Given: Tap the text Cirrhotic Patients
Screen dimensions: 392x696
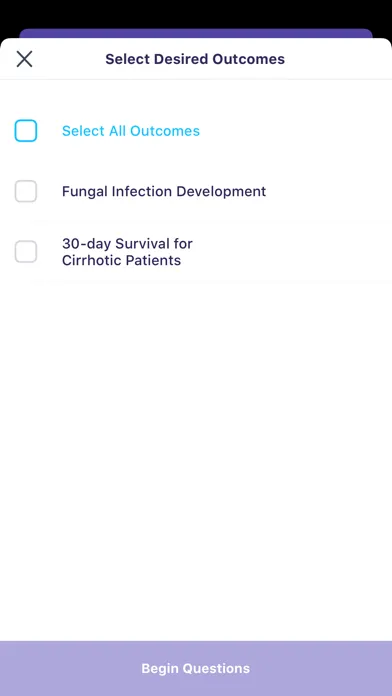Looking at the screenshot, I should click(x=121, y=260).
